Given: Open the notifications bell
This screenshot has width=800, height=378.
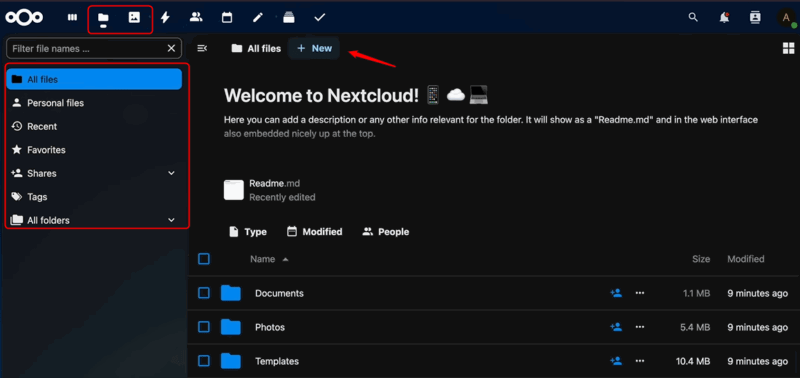Looking at the screenshot, I should [x=724, y=17].
